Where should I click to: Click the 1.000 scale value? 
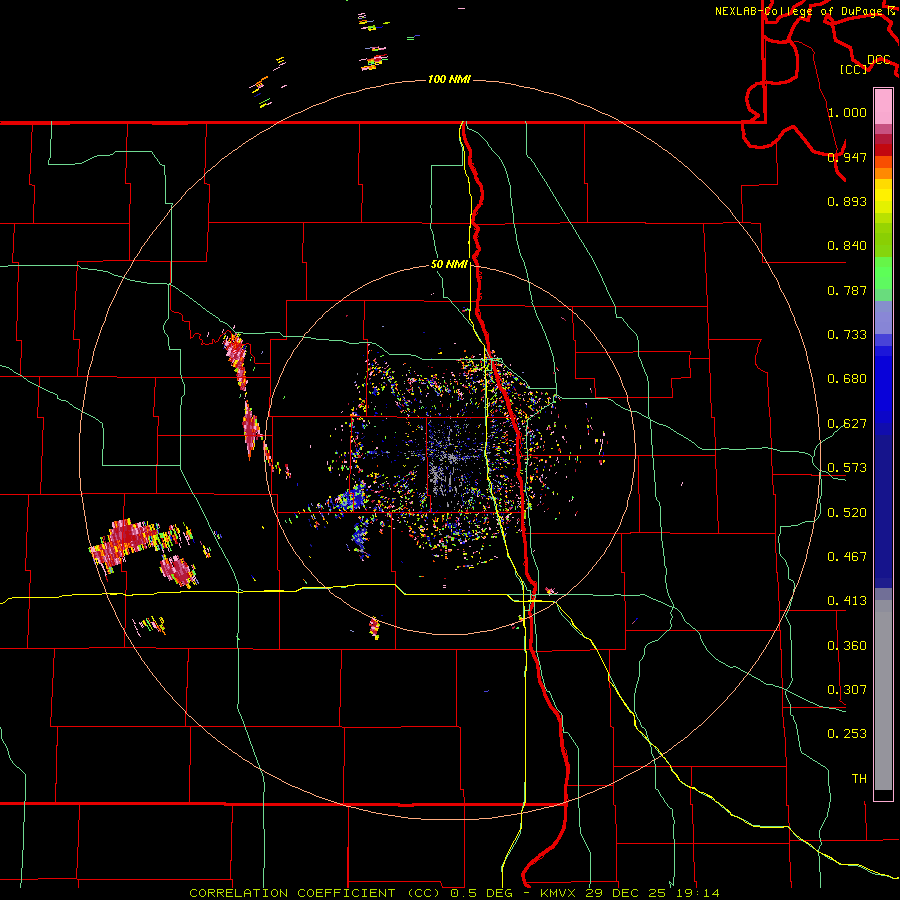click(x=847, y=112)
